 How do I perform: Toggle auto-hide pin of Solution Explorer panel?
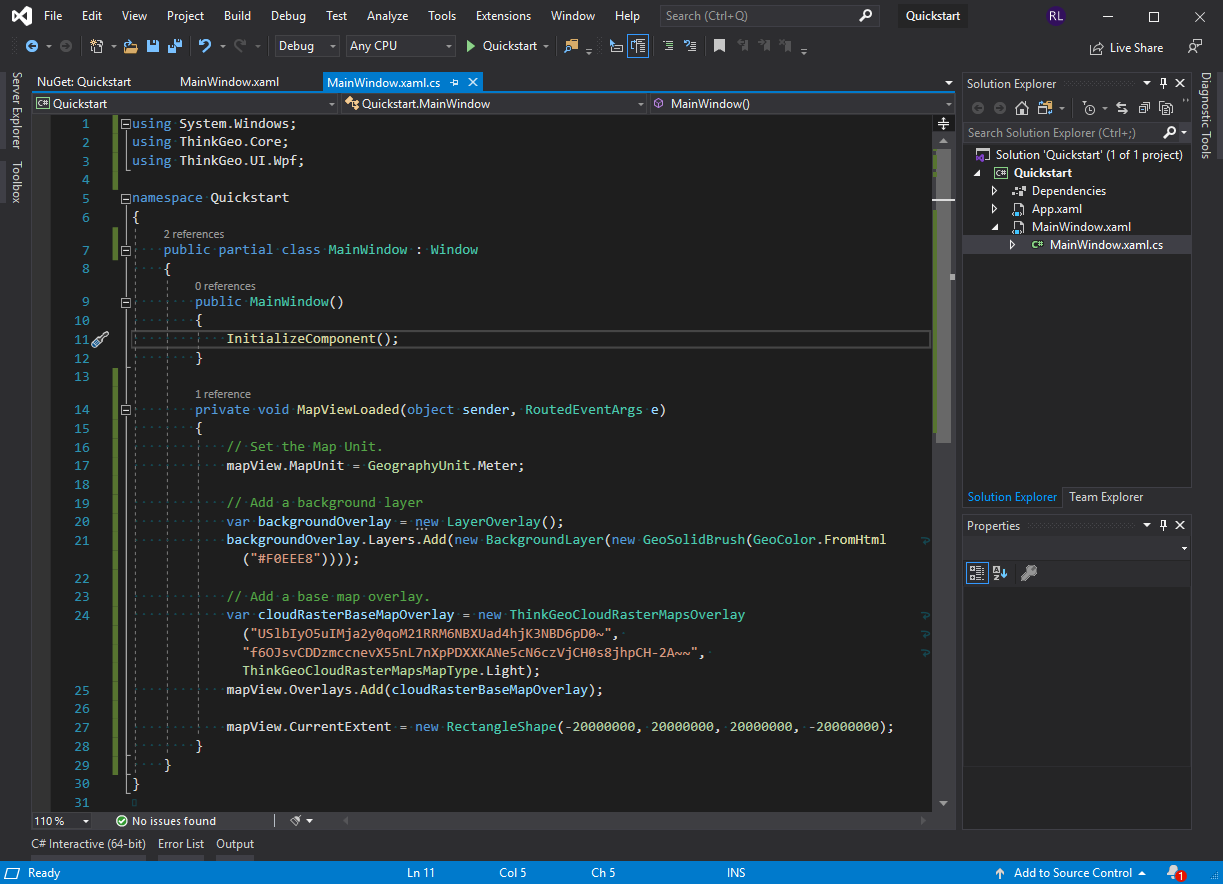click(1163, 84)
